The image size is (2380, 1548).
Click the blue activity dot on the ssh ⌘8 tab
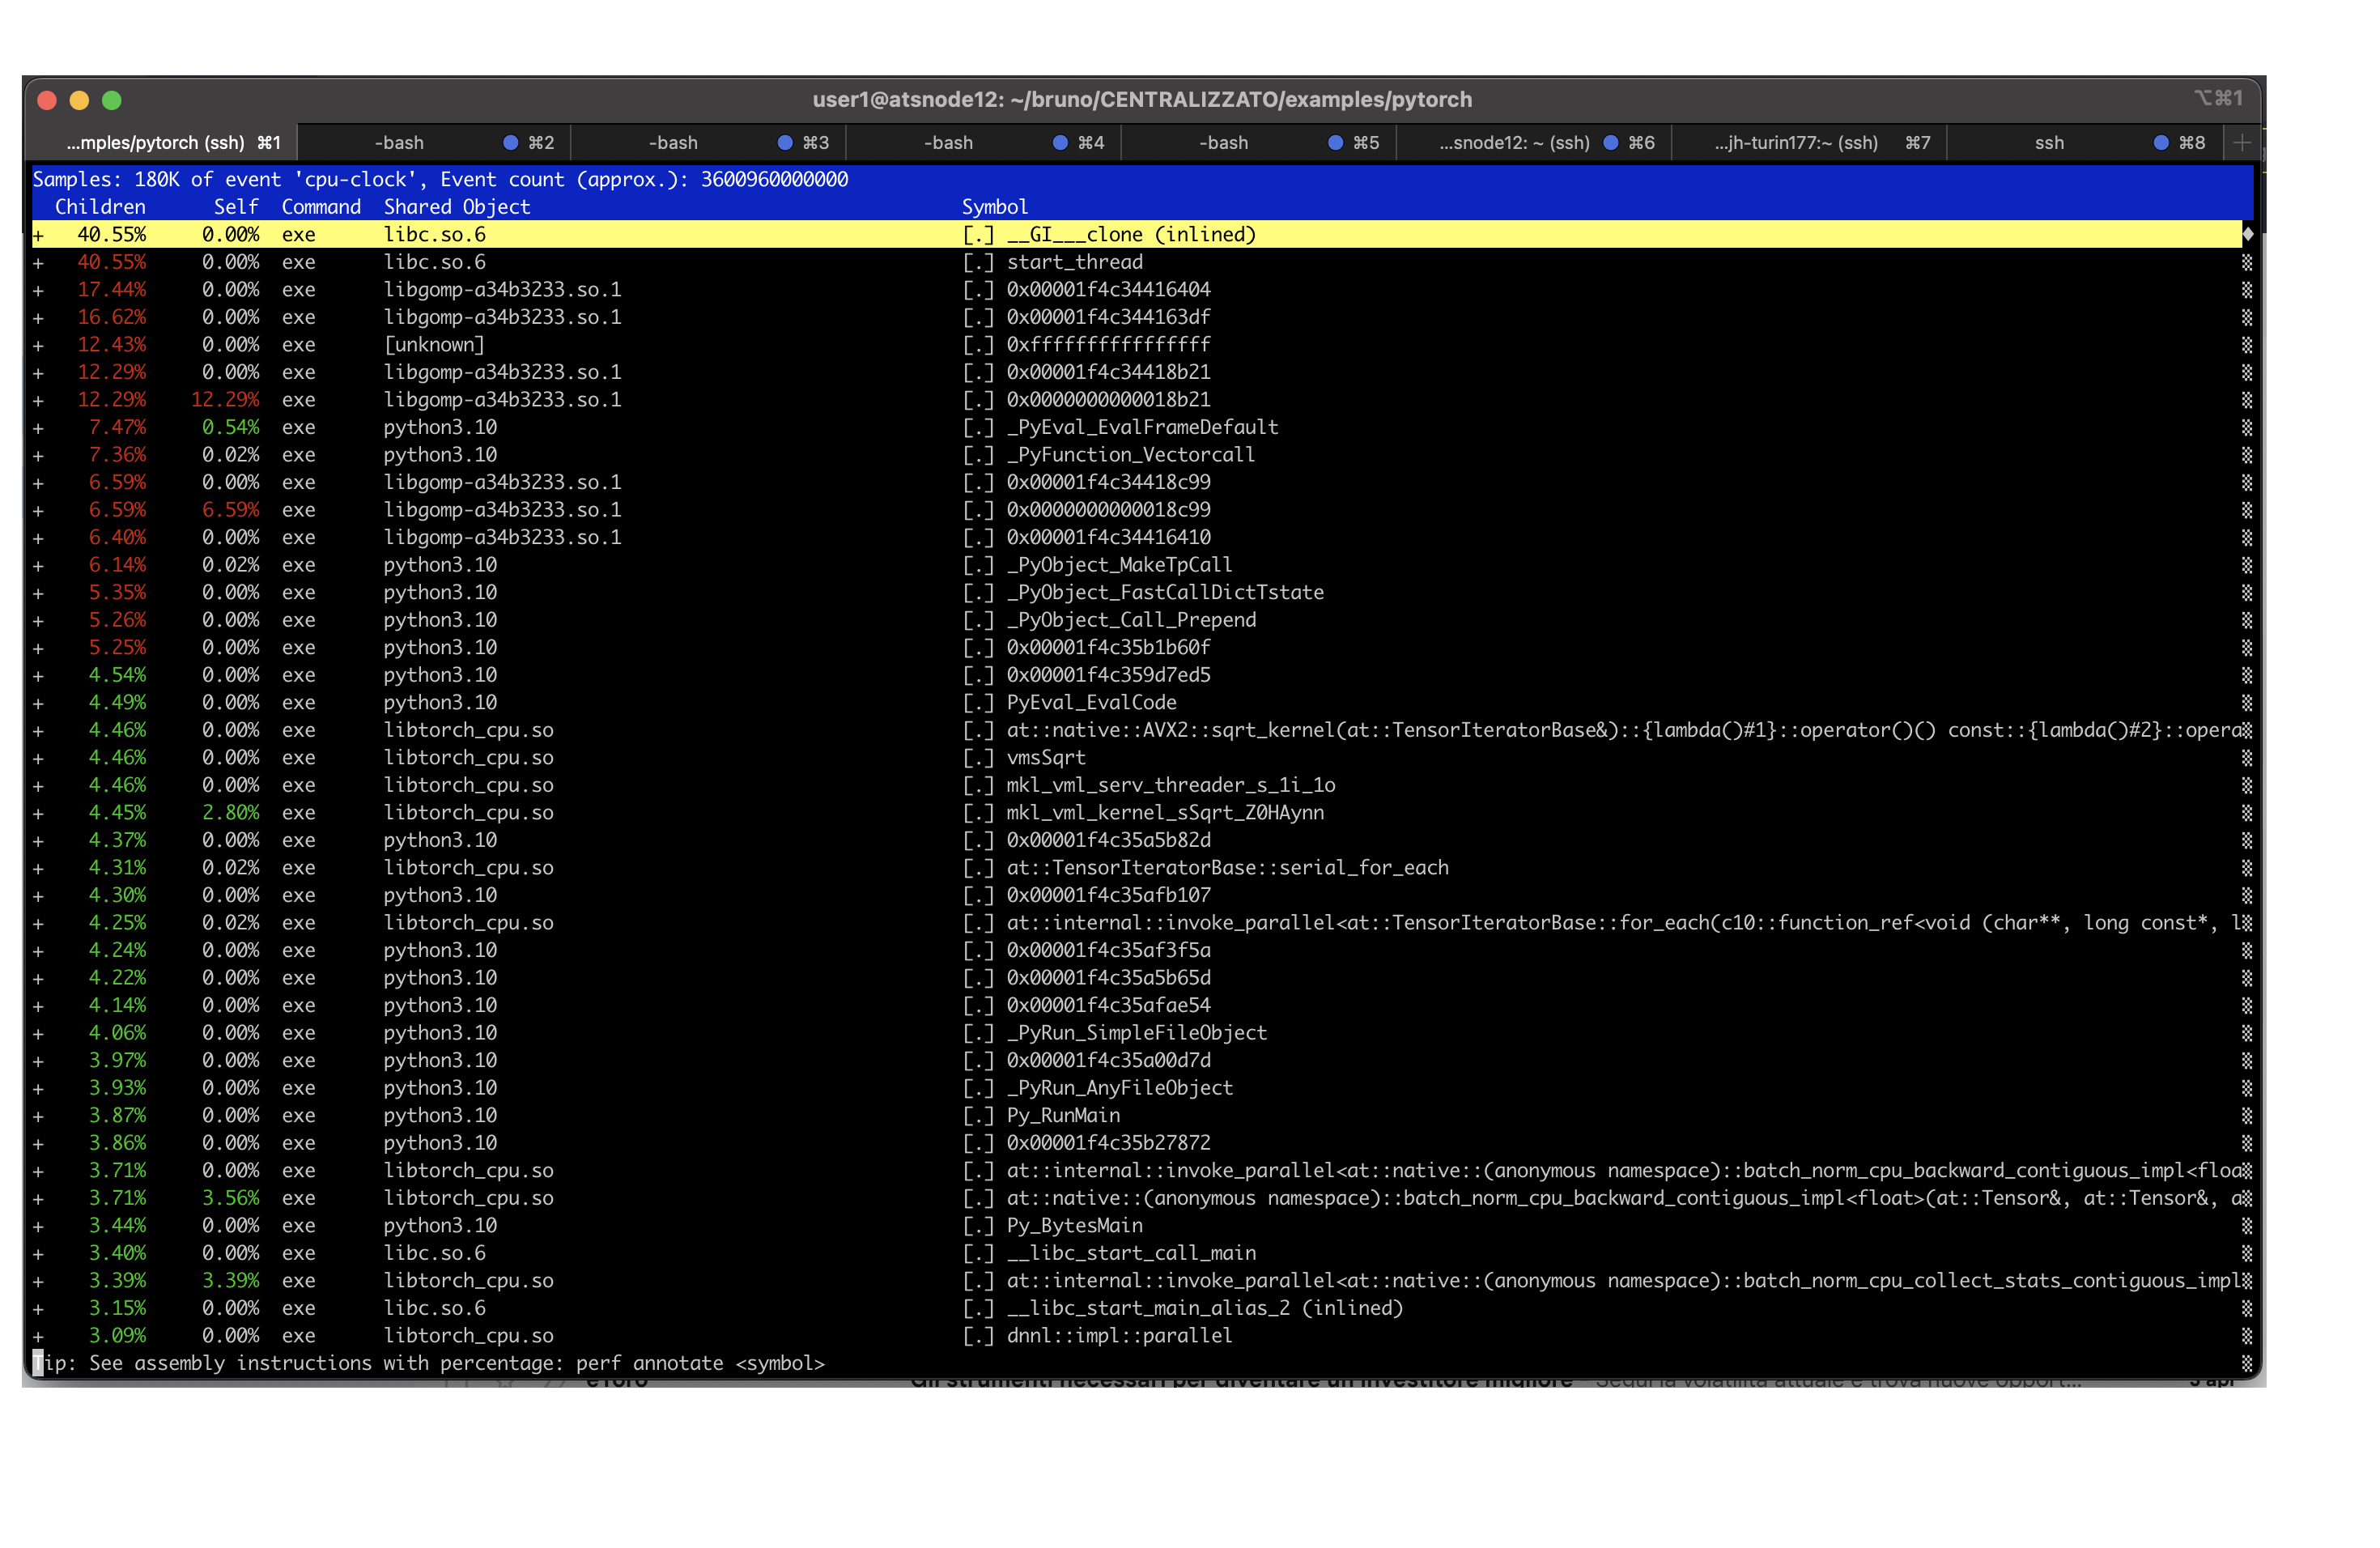[x=2160, y=142]
